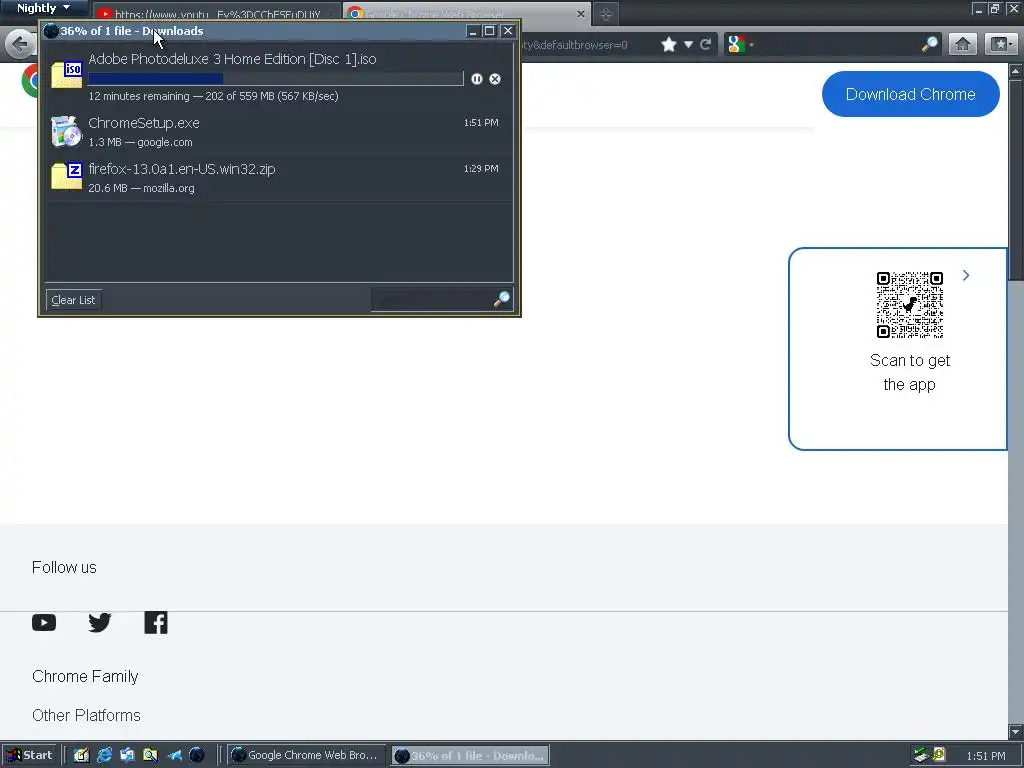Screen dimensions: 1024x768
Task: Open the Facebook social icon
Action: pyautogui.click(x=156, y=622)
